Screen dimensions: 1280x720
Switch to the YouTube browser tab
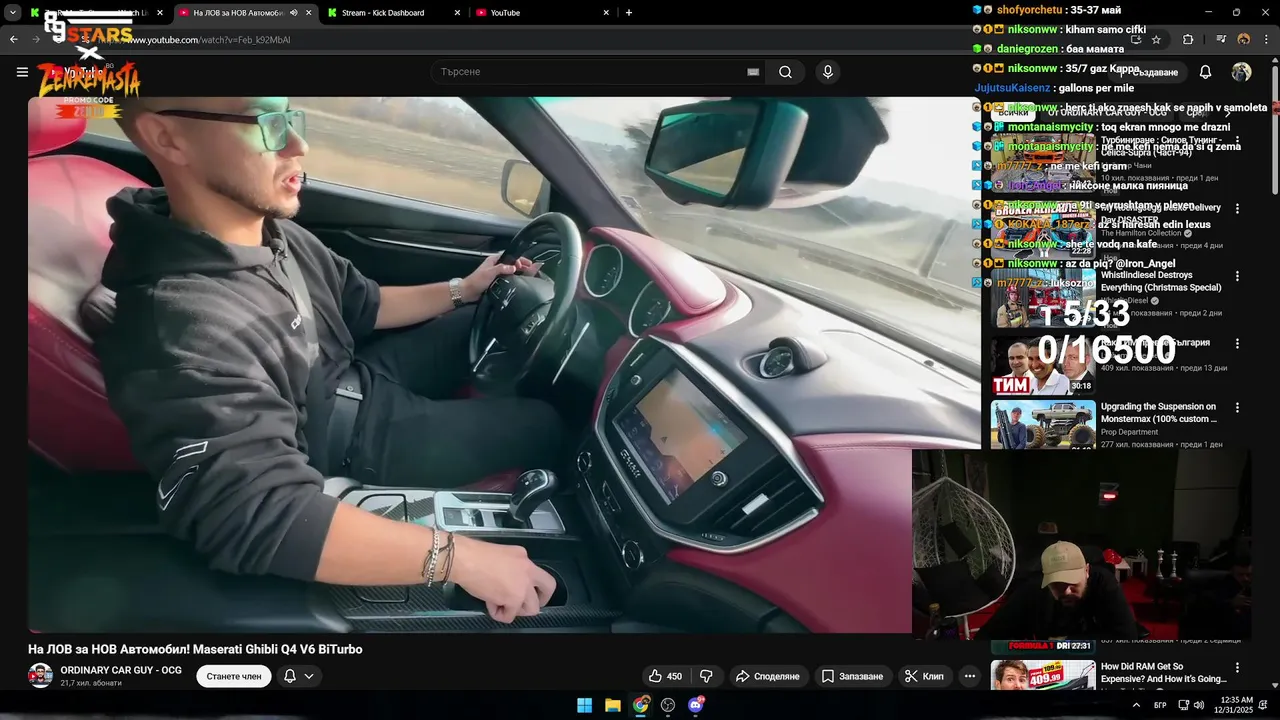[x=541, y=13]
